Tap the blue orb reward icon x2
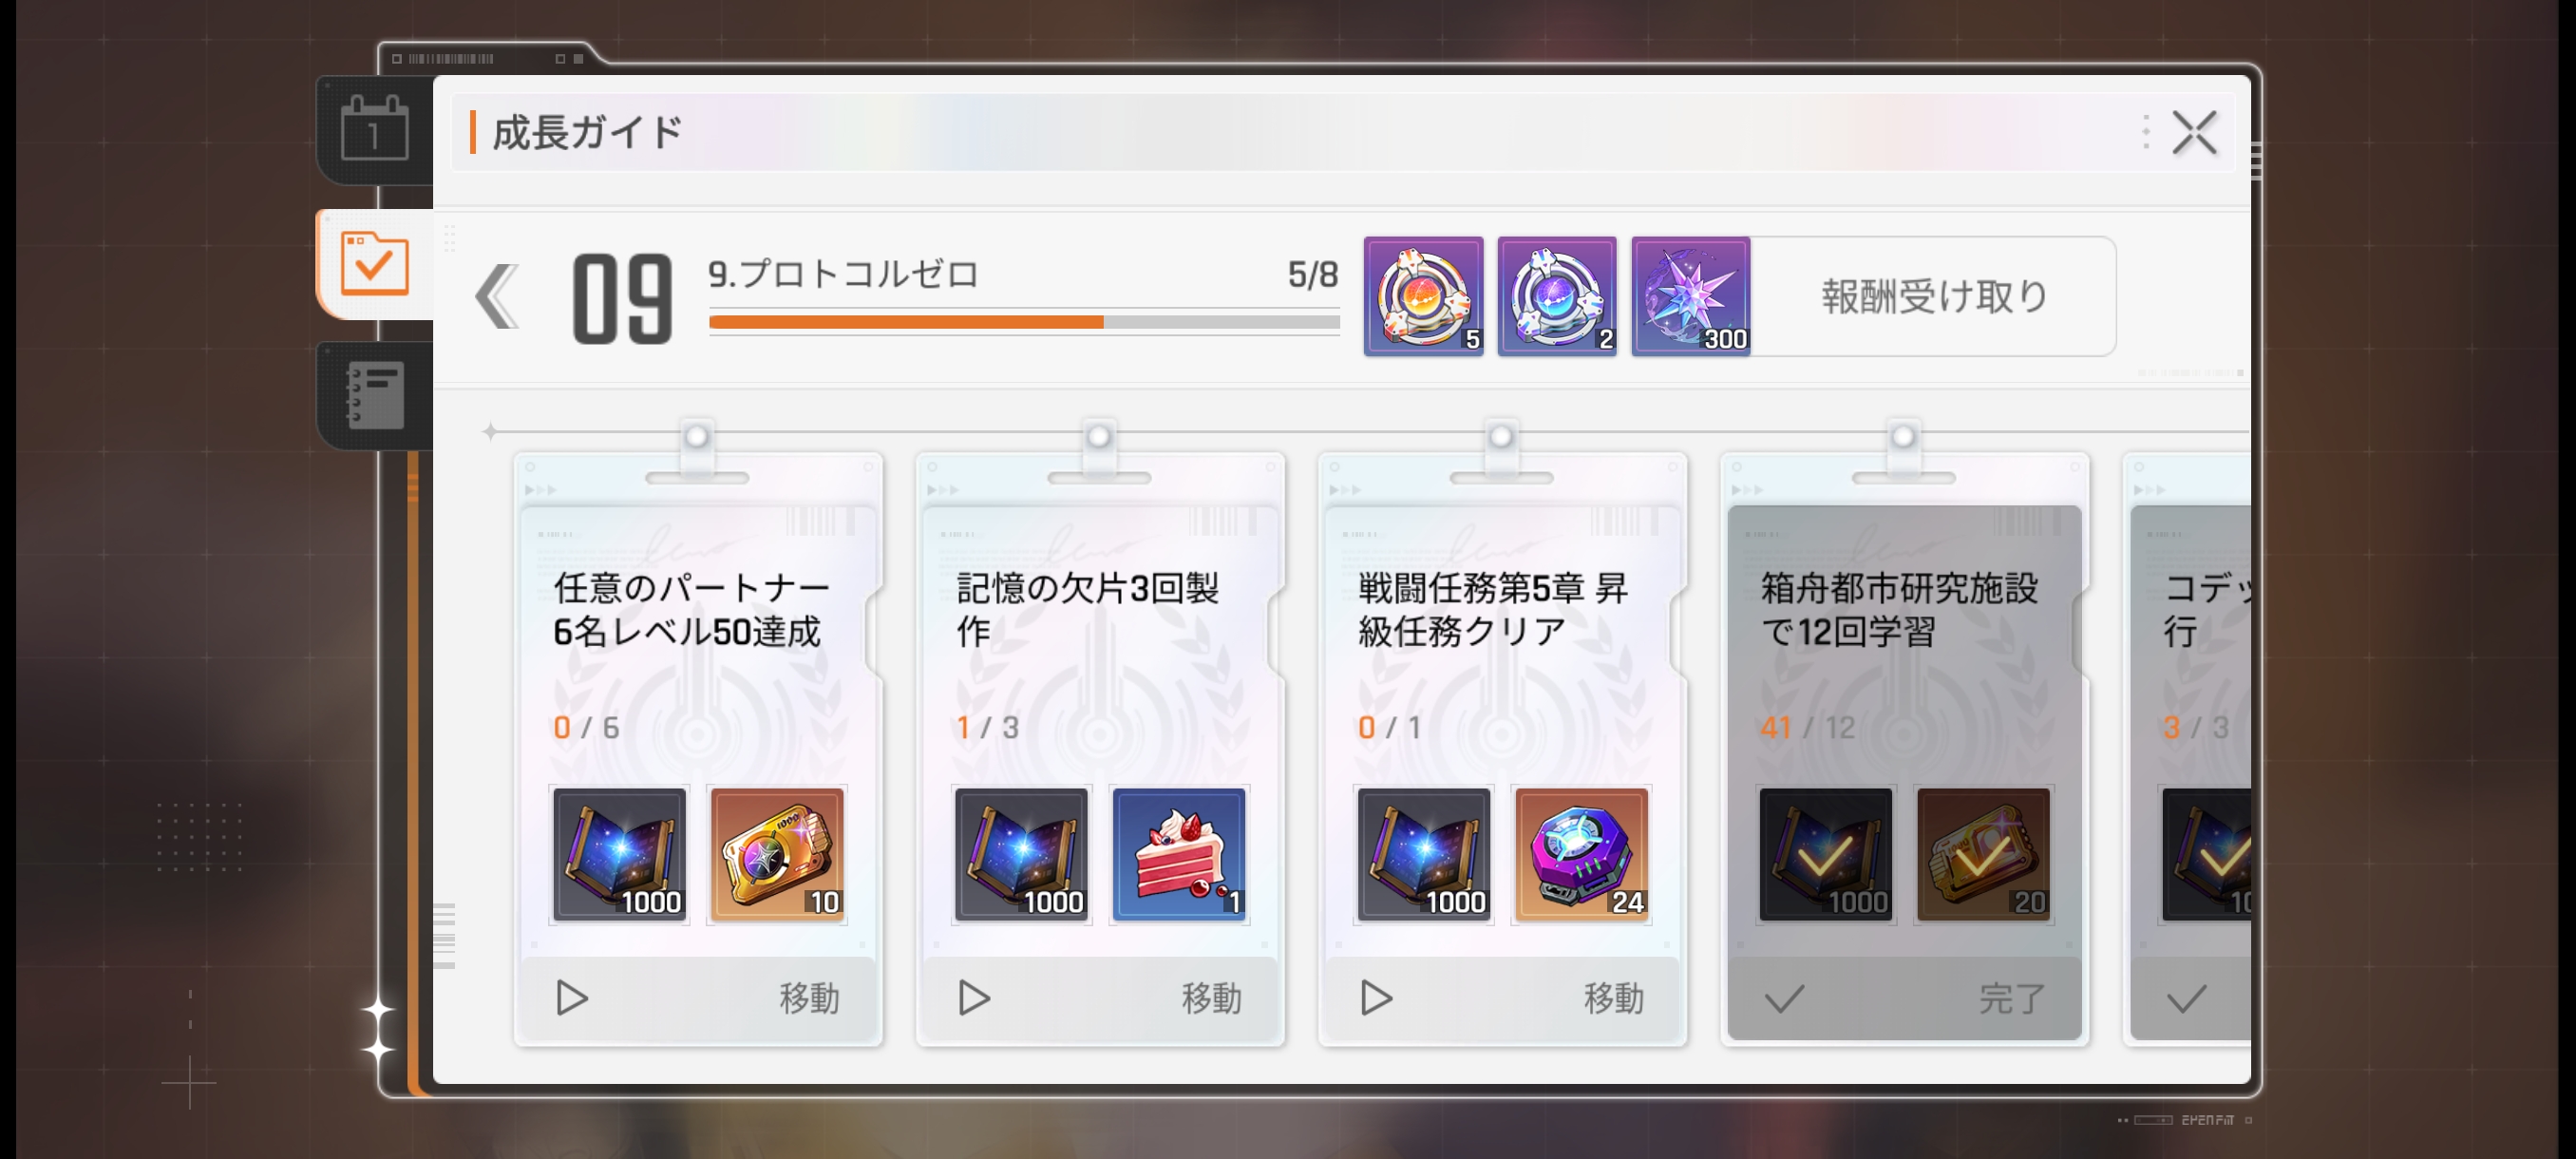This screenshot has width=2576, height=1159. [x=1557, y=296]
